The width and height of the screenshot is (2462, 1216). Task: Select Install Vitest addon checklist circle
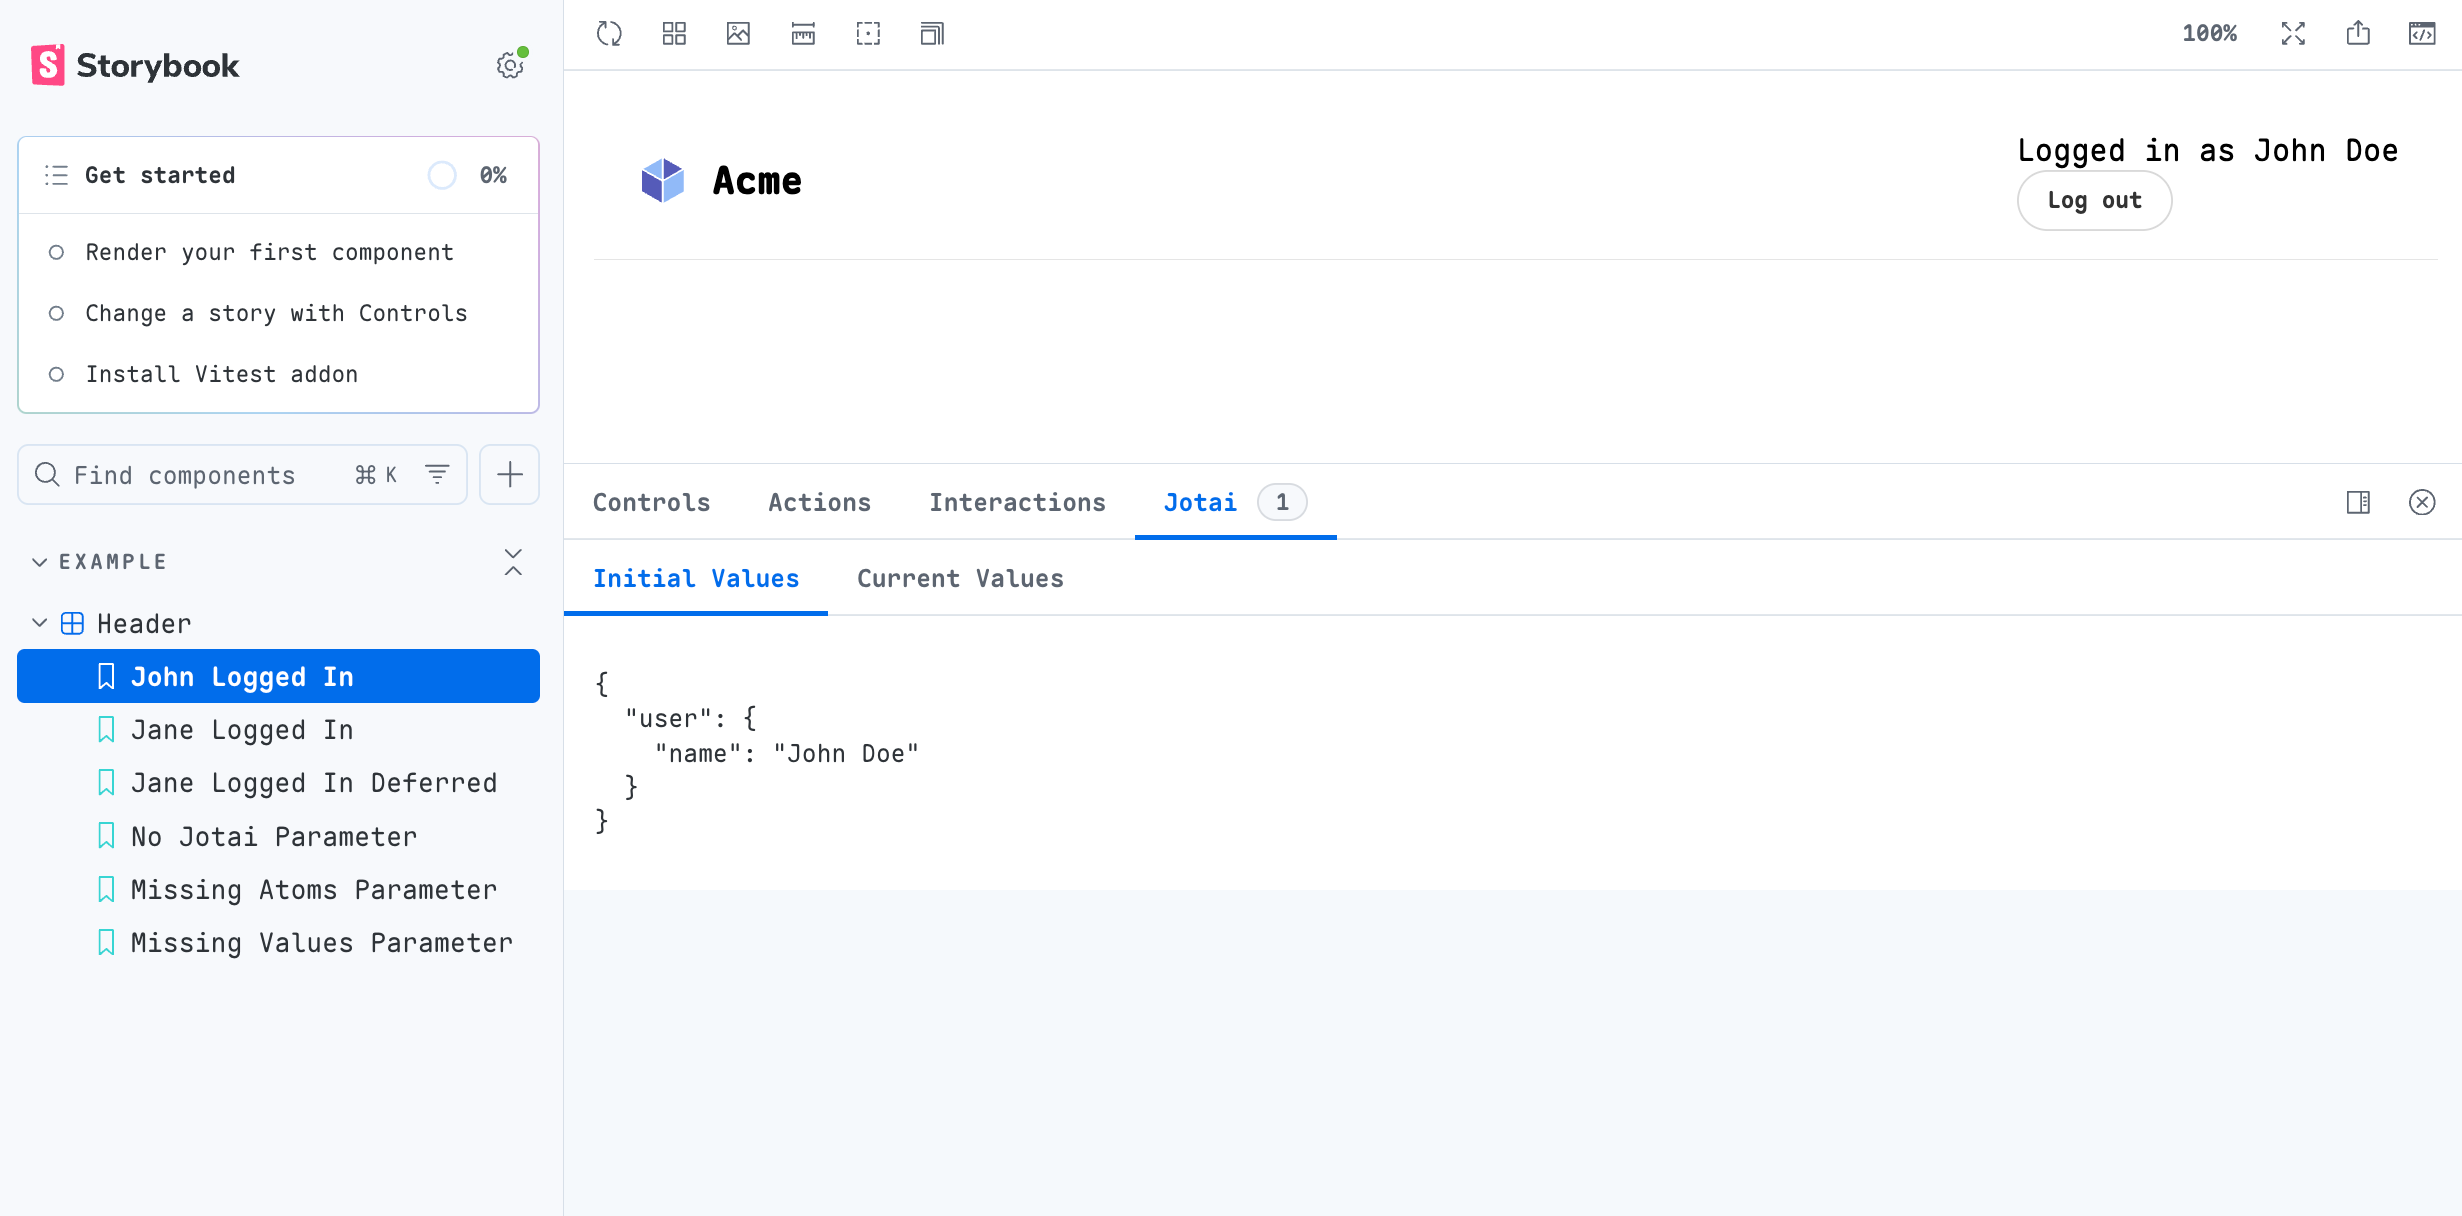57,374
